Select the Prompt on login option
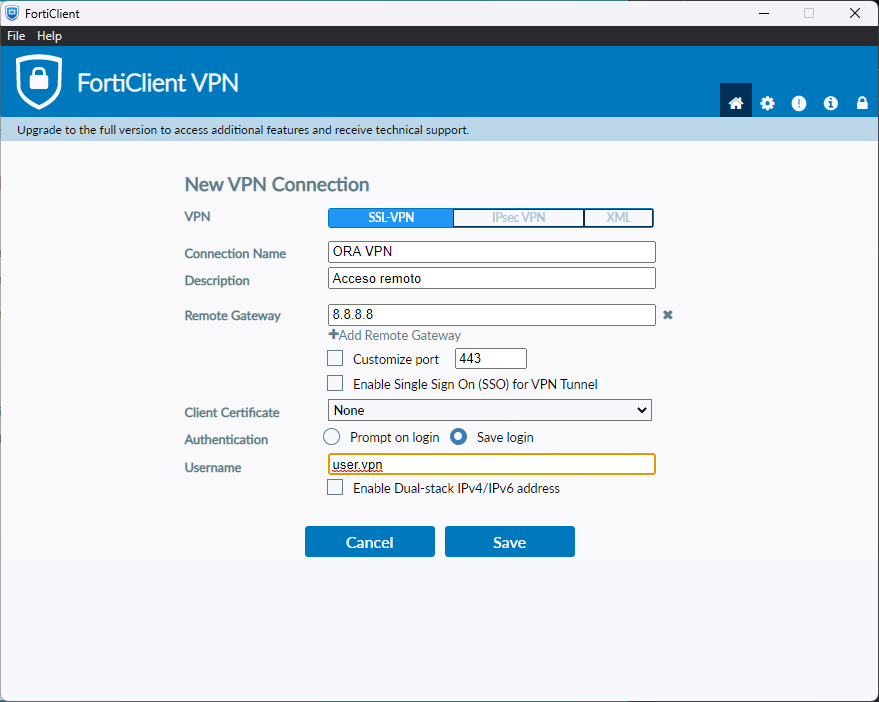Screen dimensions: 879x702 point(331,437)
